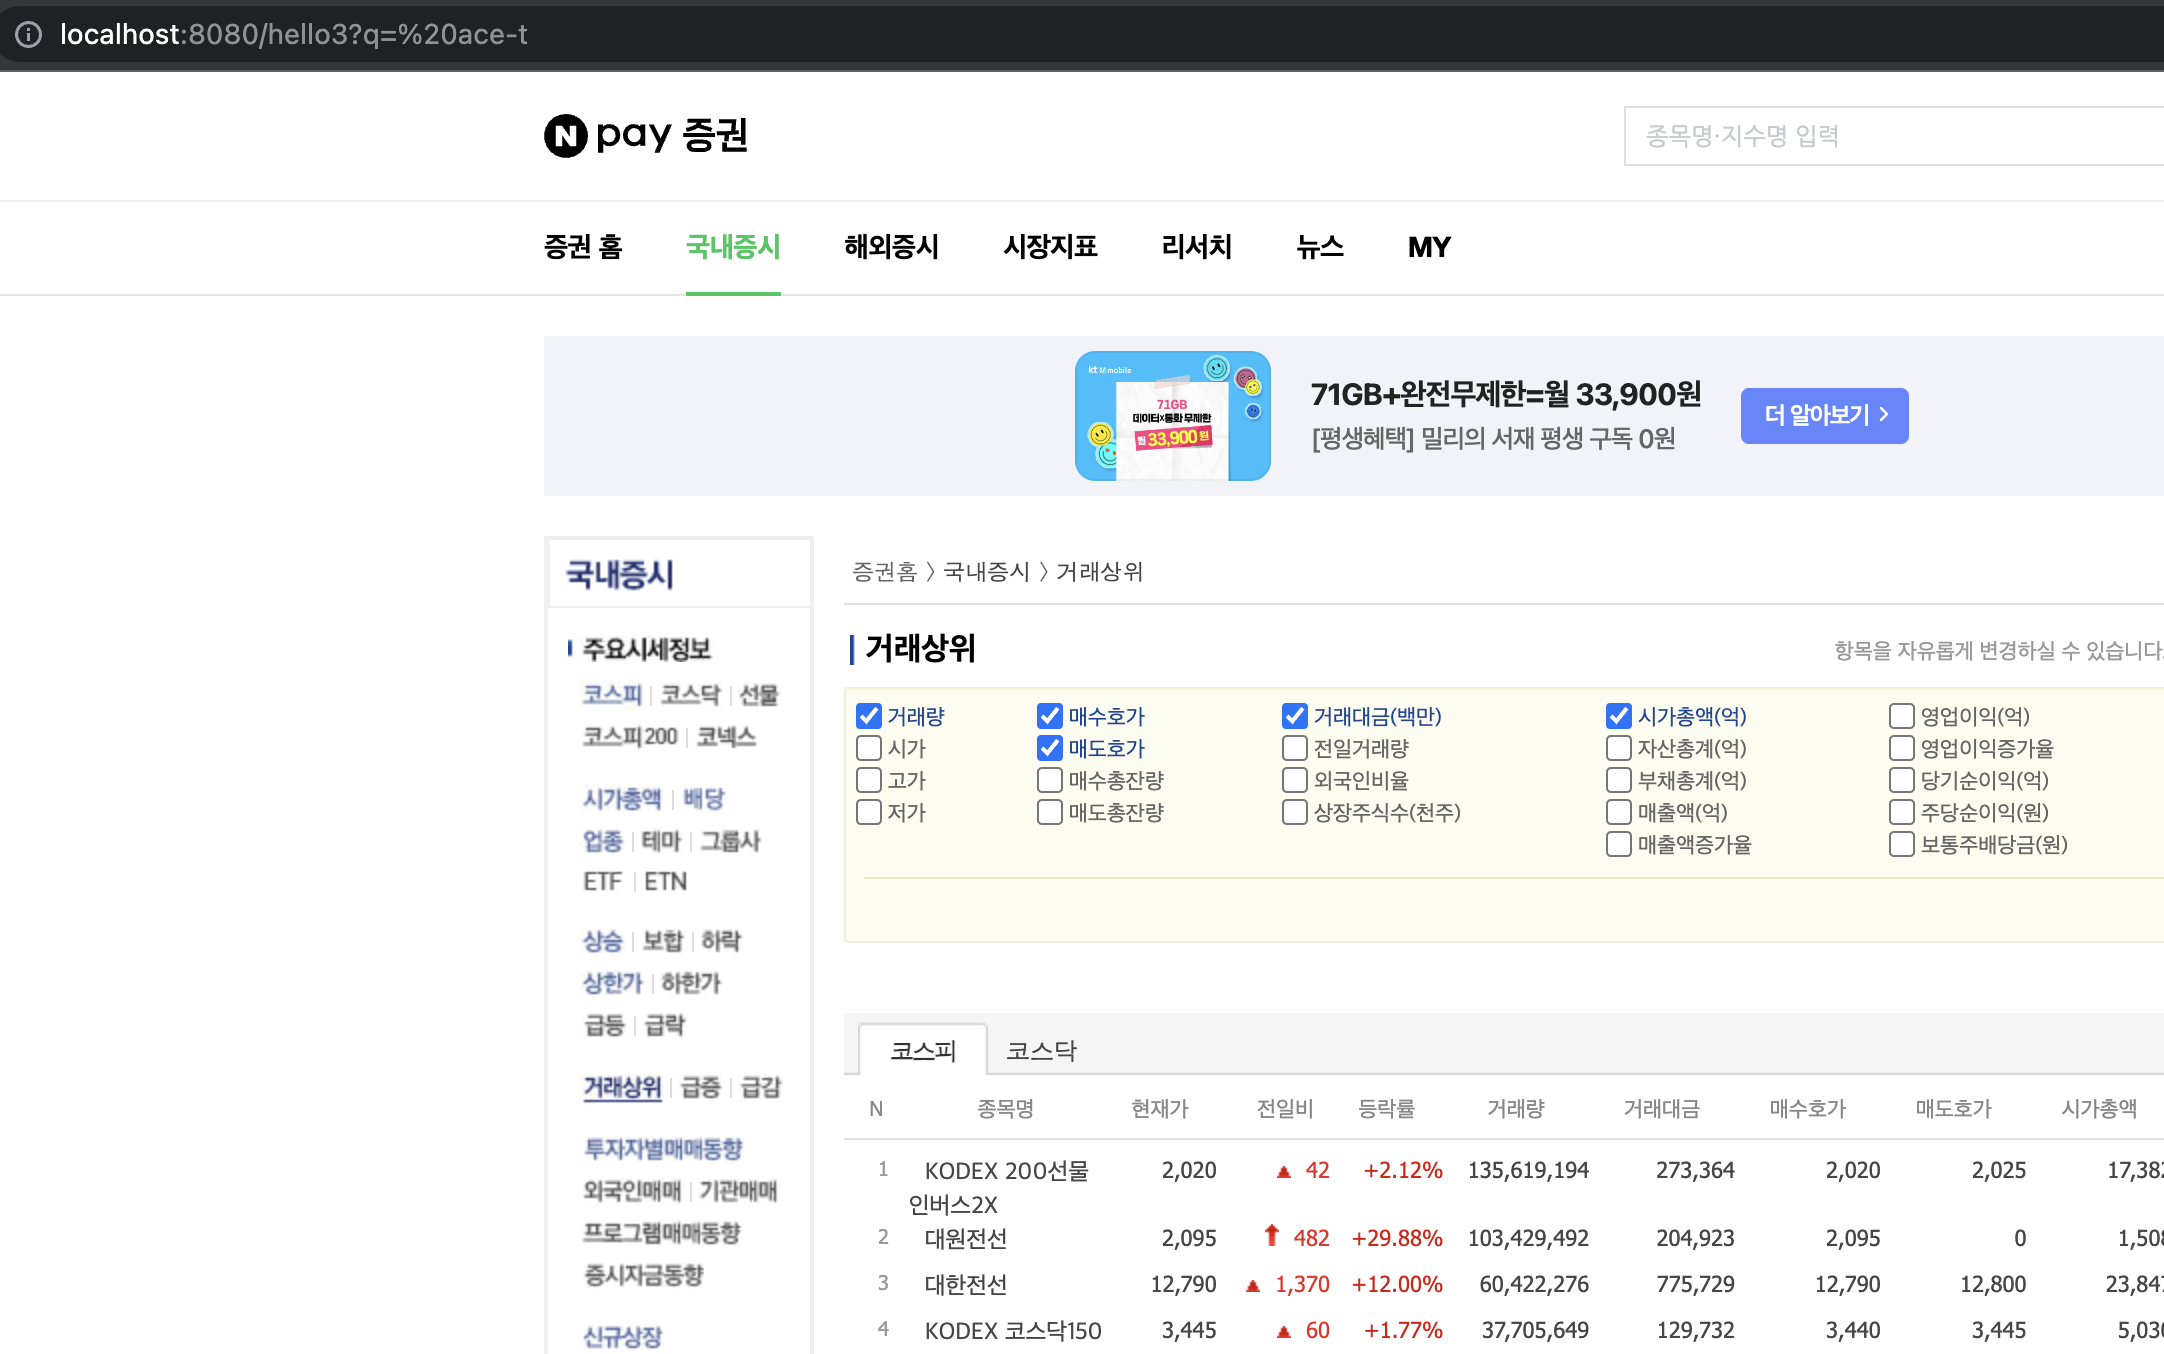Click the red up arrow for 대한전선
Image resolution: width=2164 pixels, height=1354 pixels.
pos(1253,1285)
